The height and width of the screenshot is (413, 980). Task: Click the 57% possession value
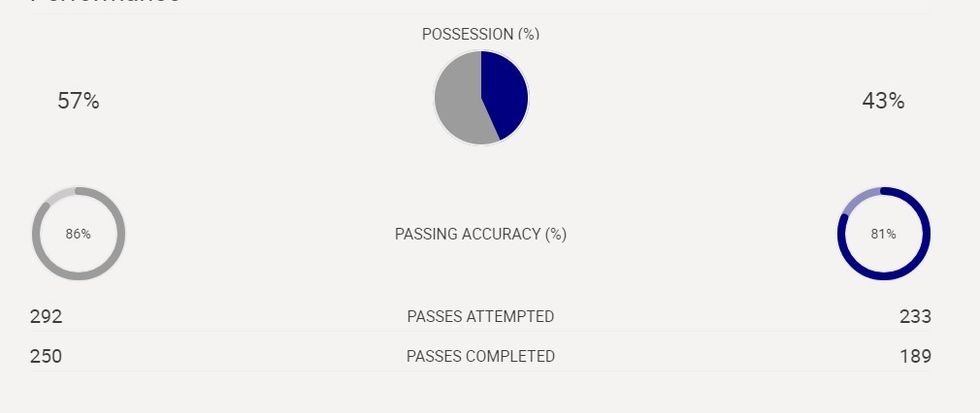click(78, 101)
